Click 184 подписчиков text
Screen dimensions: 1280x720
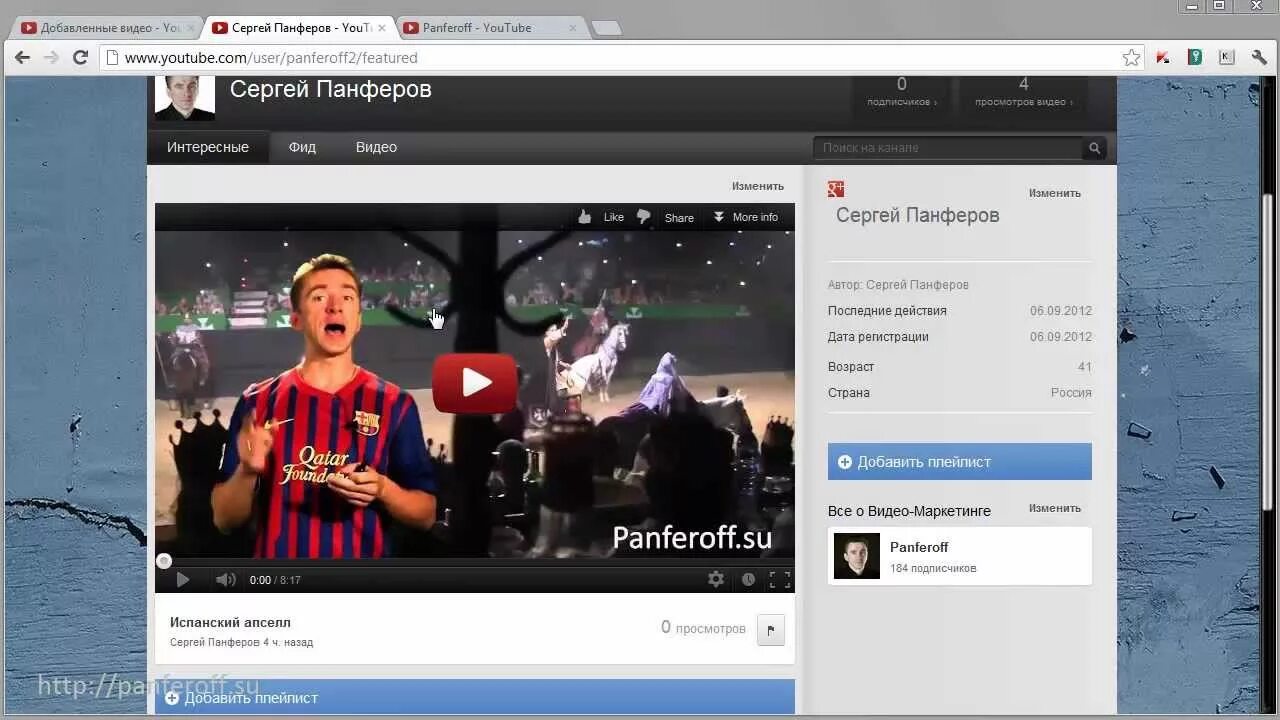pyautogui.click(x=933, y=568)
